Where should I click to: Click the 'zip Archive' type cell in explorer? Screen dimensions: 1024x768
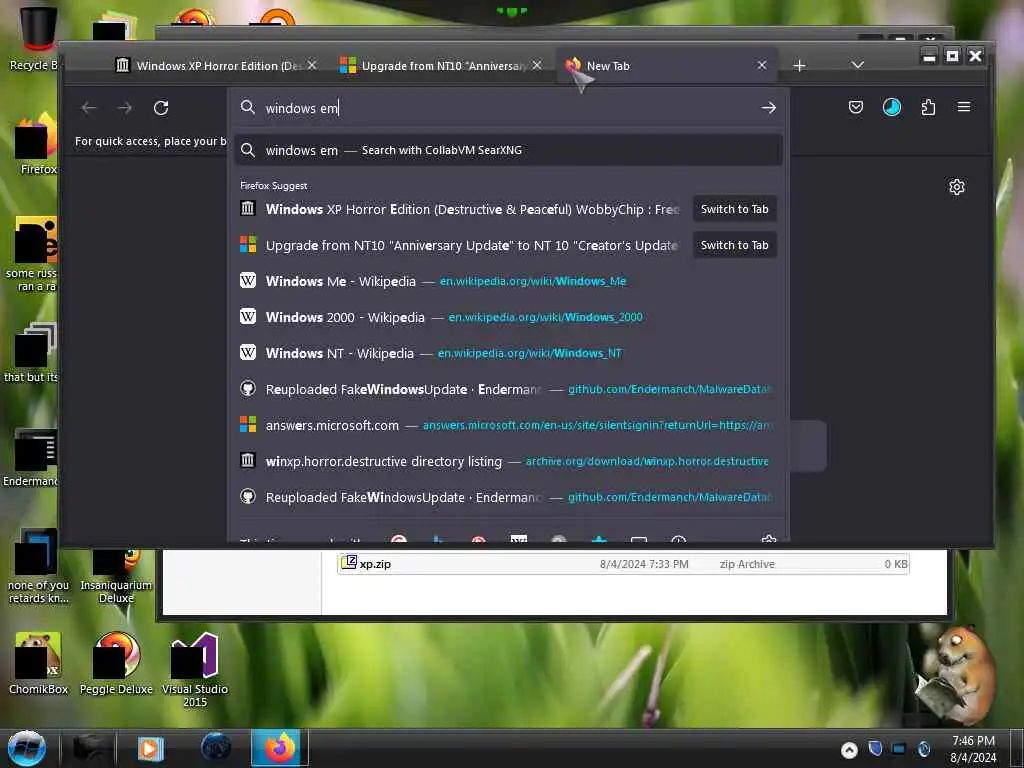click(747, 564)
